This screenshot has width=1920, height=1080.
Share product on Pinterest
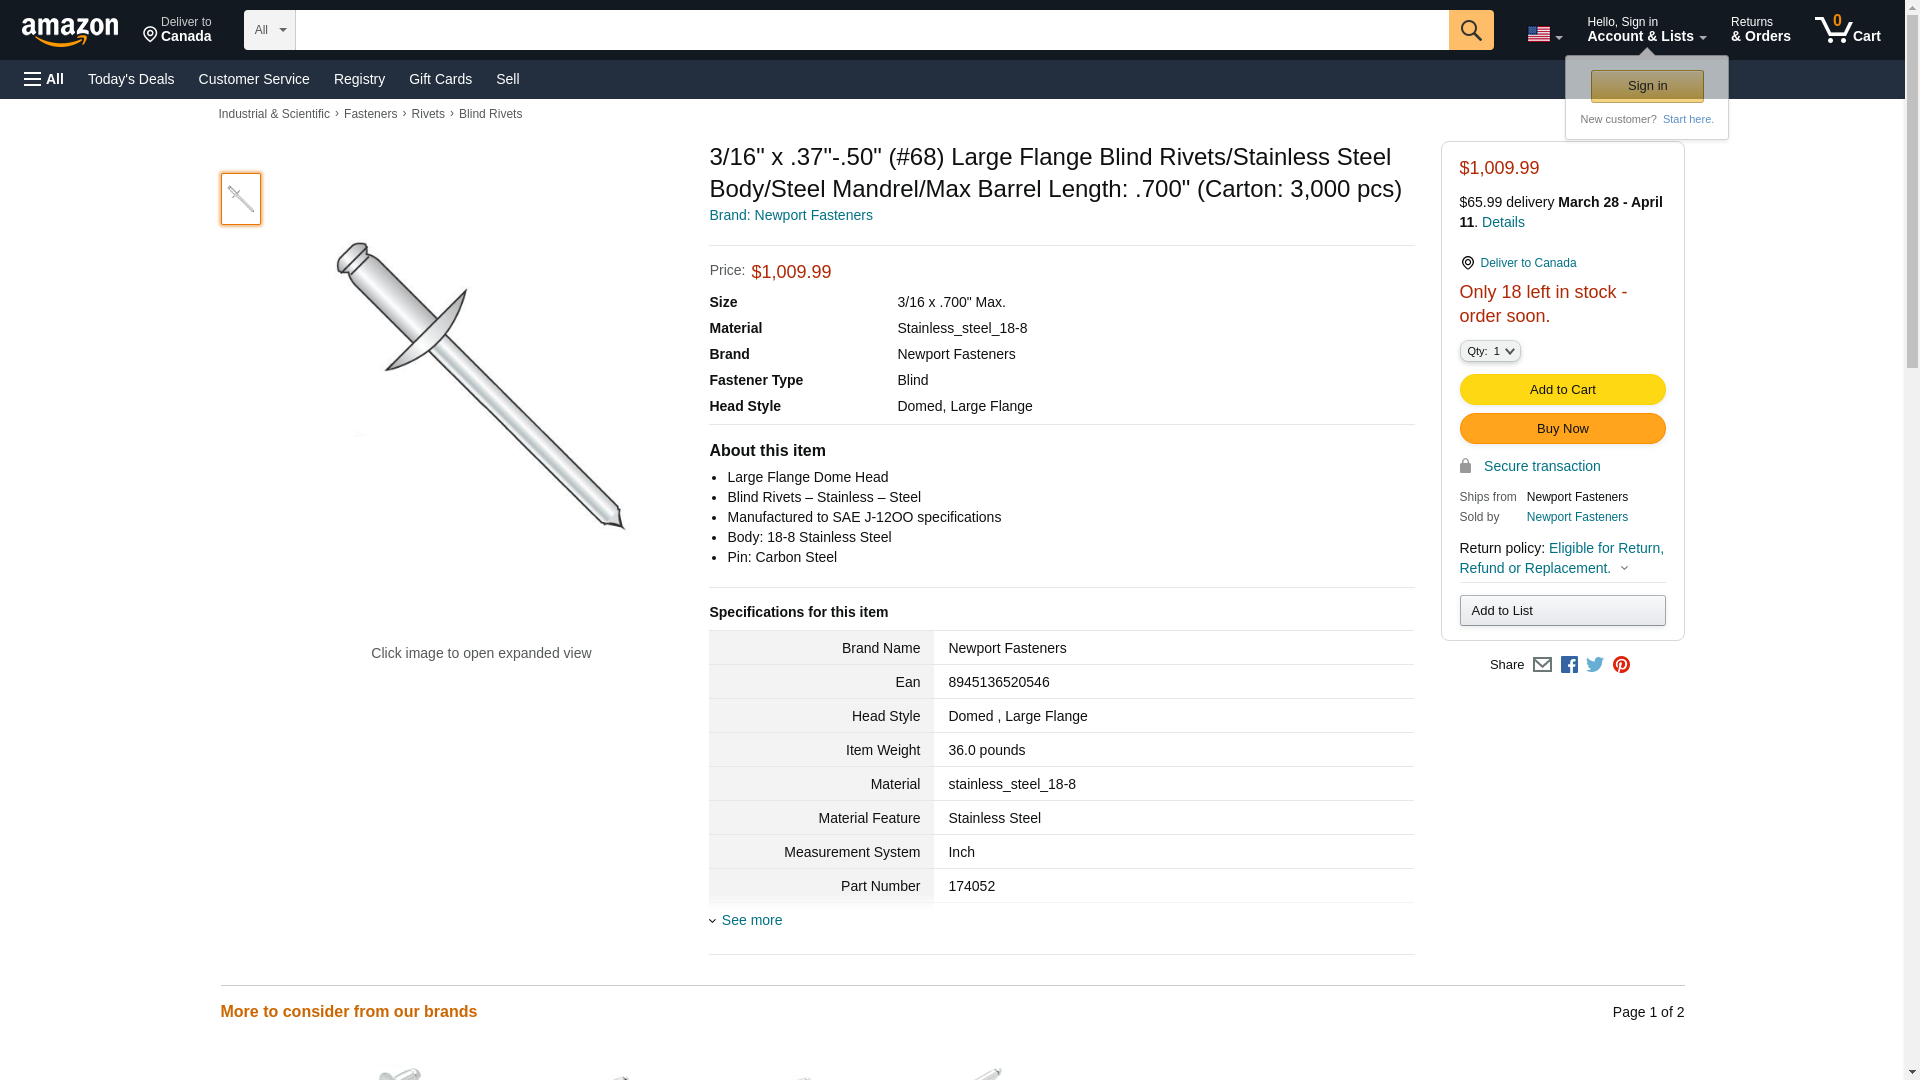pyautogui.click(x=1621, y=665)
